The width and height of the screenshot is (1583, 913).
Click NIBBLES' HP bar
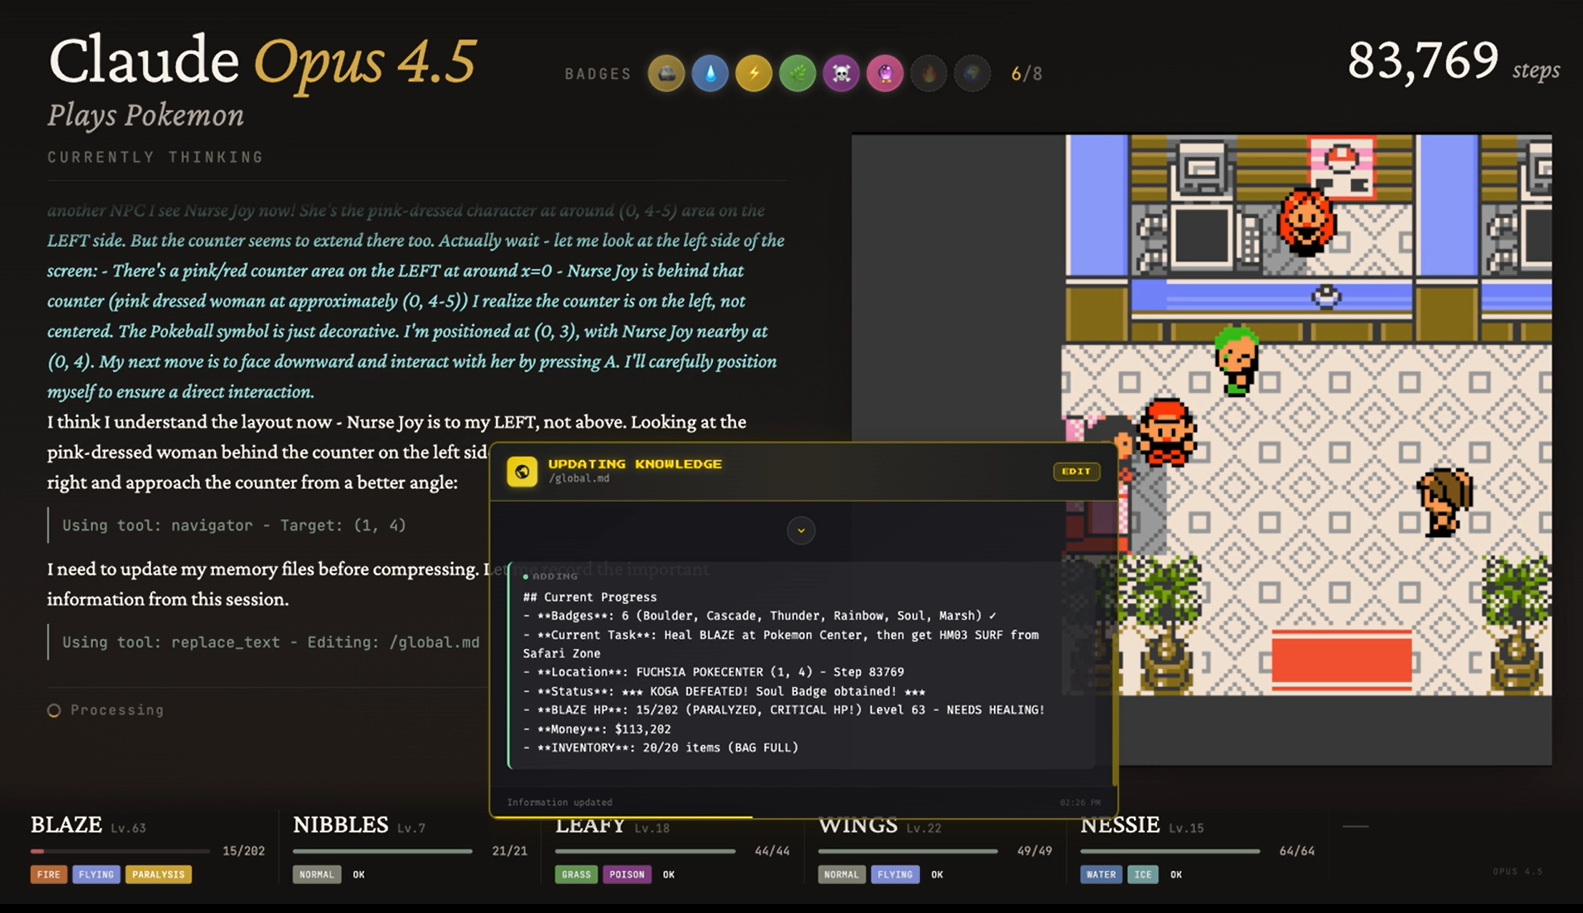tap(382, 851)
